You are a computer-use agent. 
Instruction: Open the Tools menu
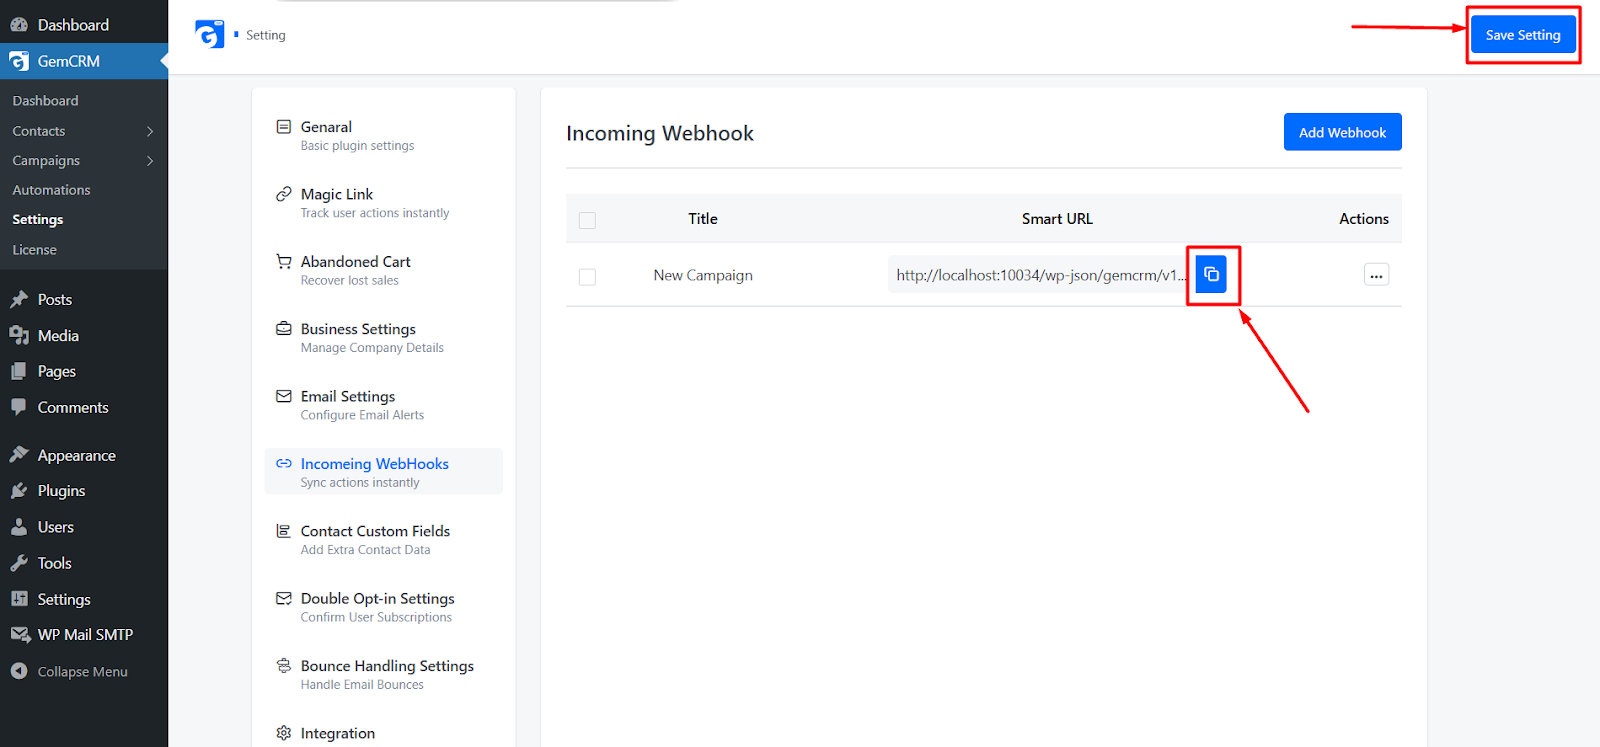pos(54,563)
